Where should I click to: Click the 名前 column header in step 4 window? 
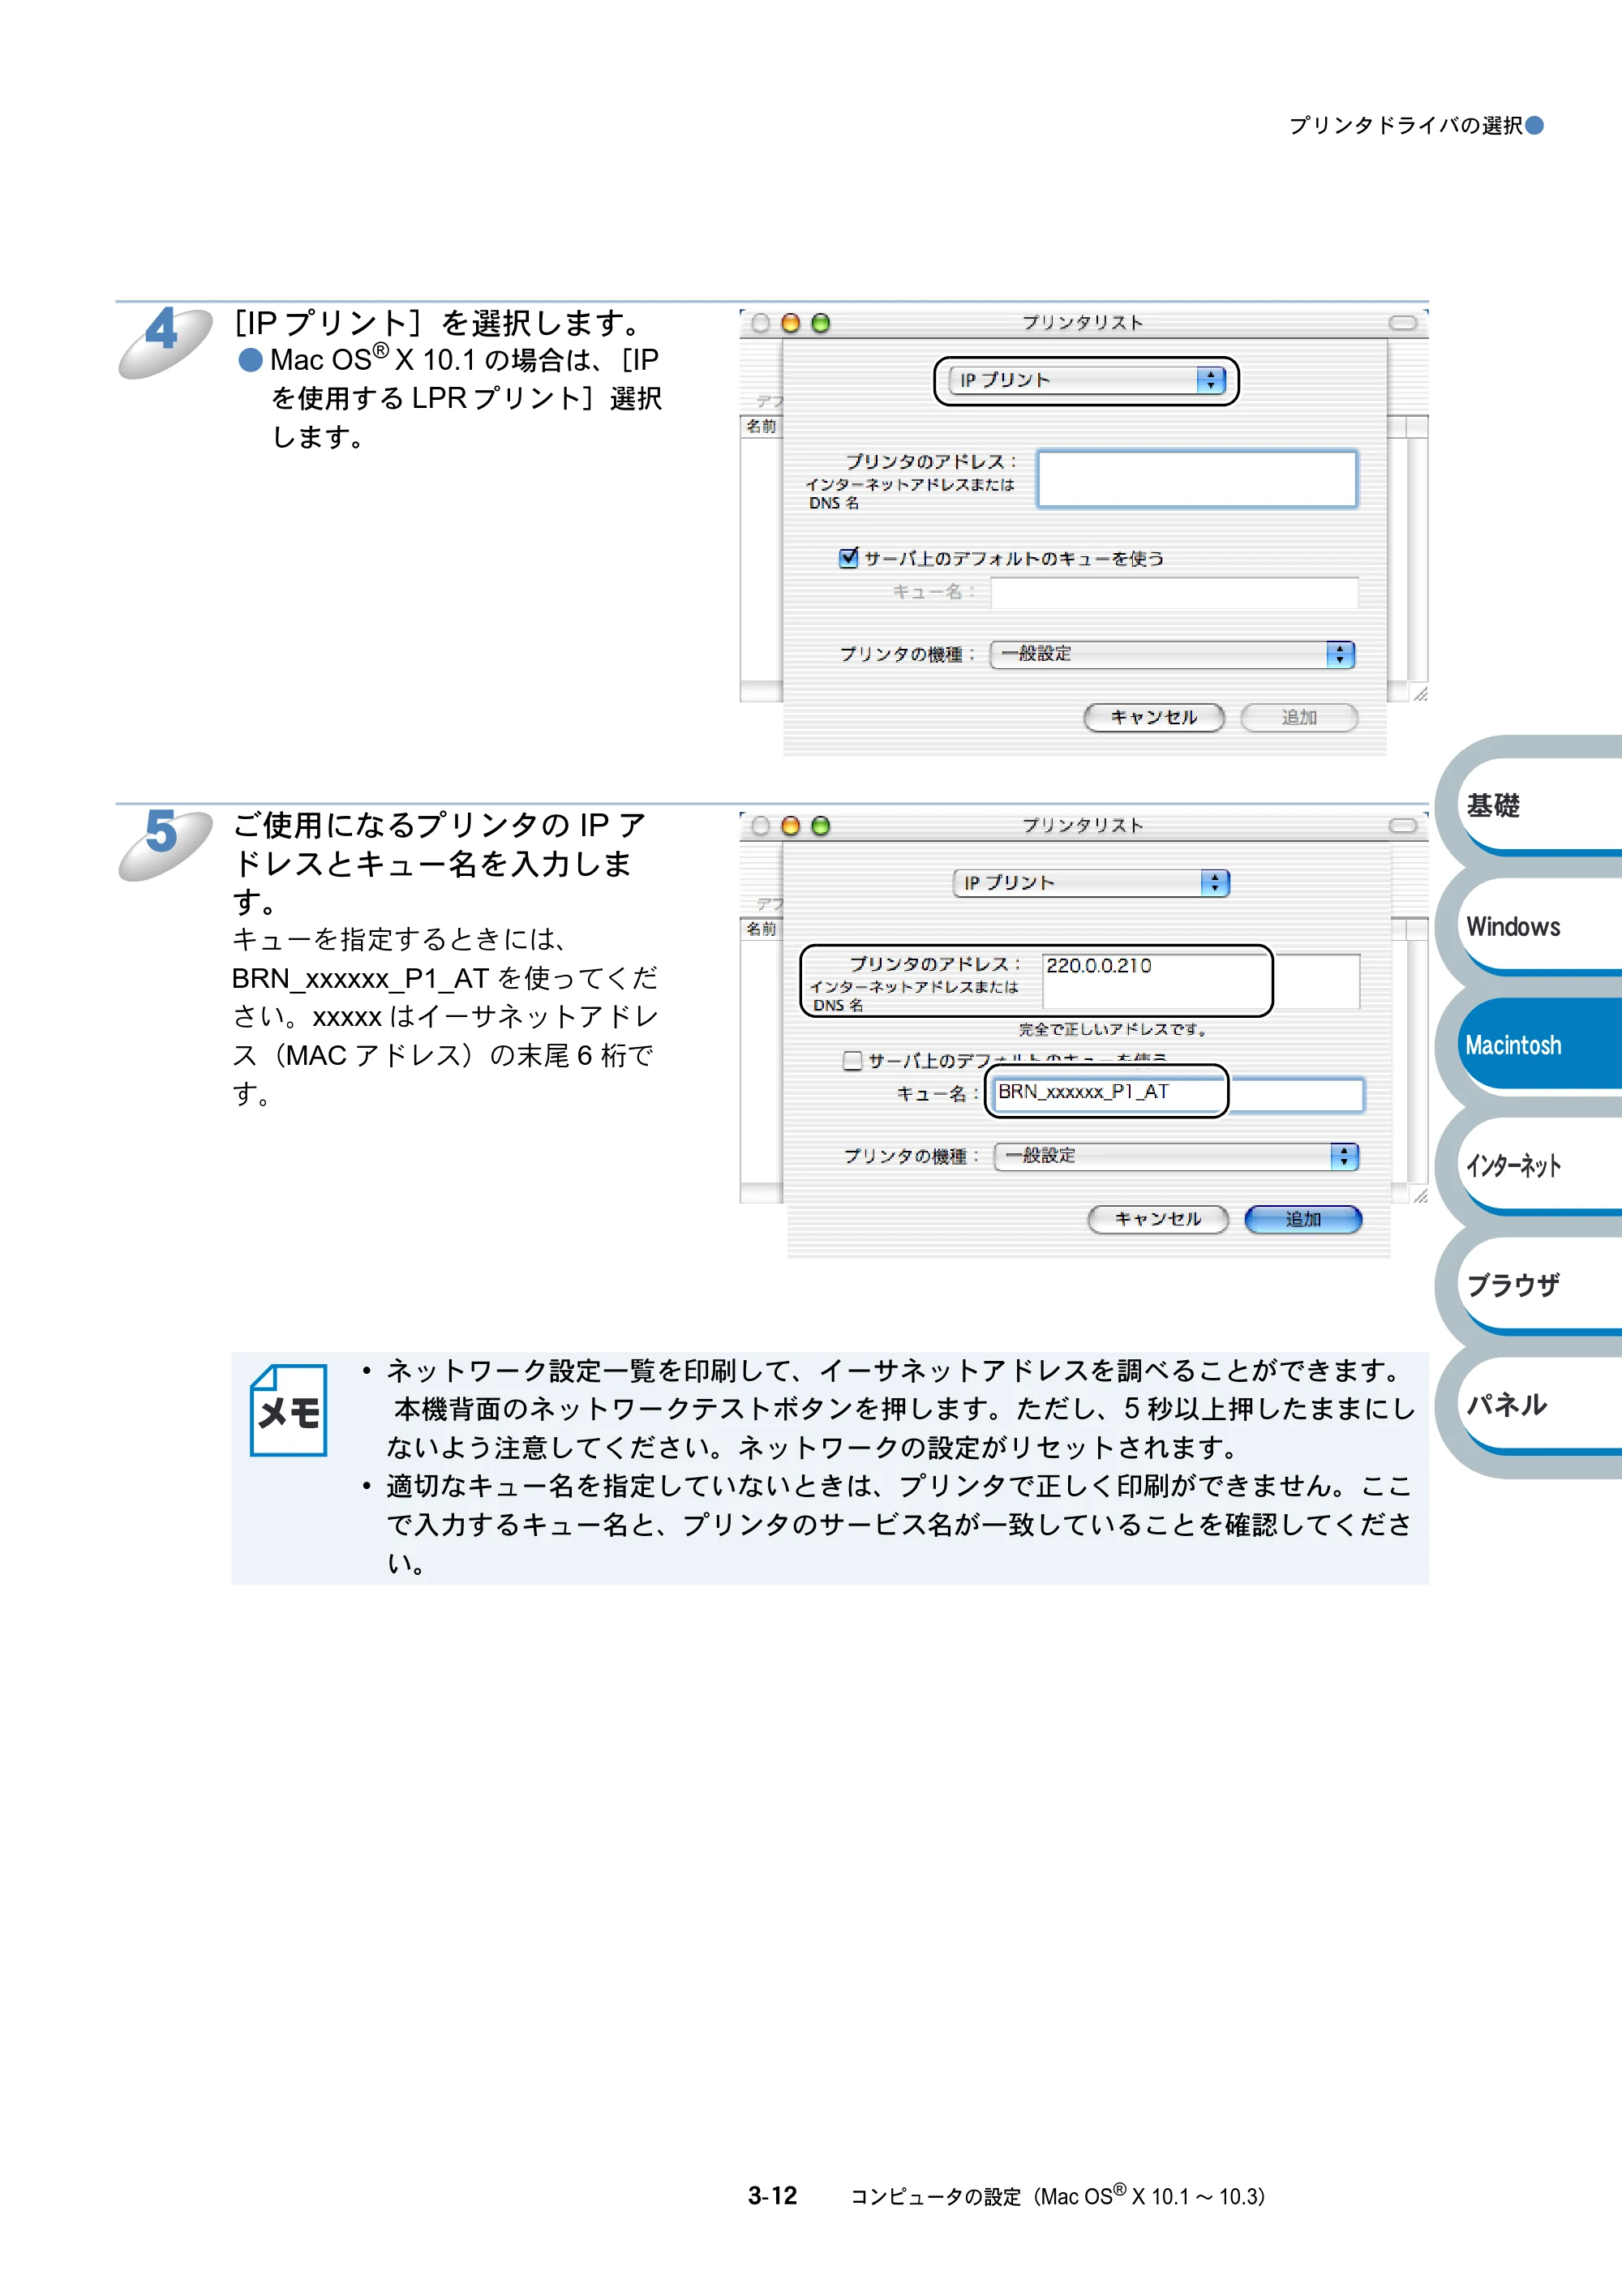[x=761, y=427]
